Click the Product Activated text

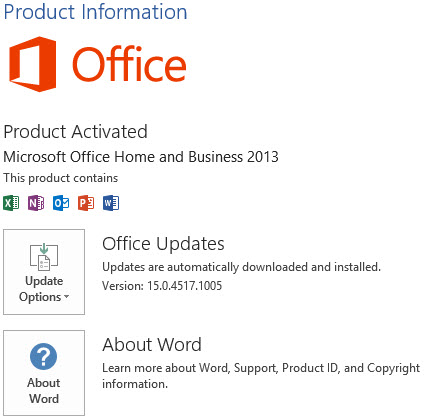coord(76,132)
